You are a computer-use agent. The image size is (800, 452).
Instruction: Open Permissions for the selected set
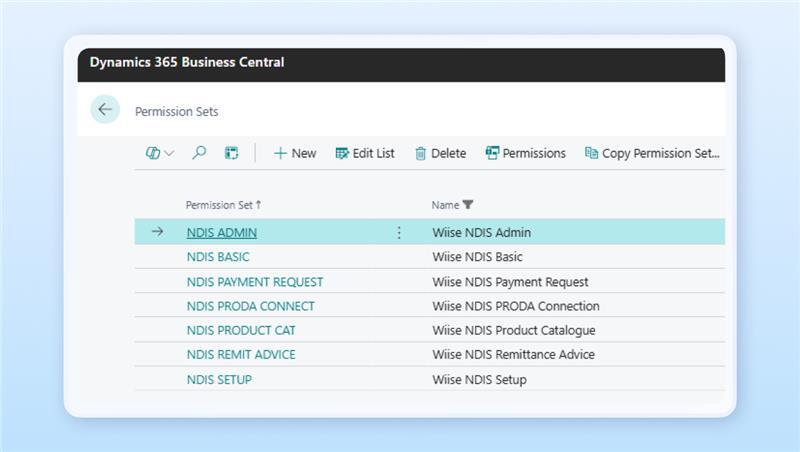point(525,153)
